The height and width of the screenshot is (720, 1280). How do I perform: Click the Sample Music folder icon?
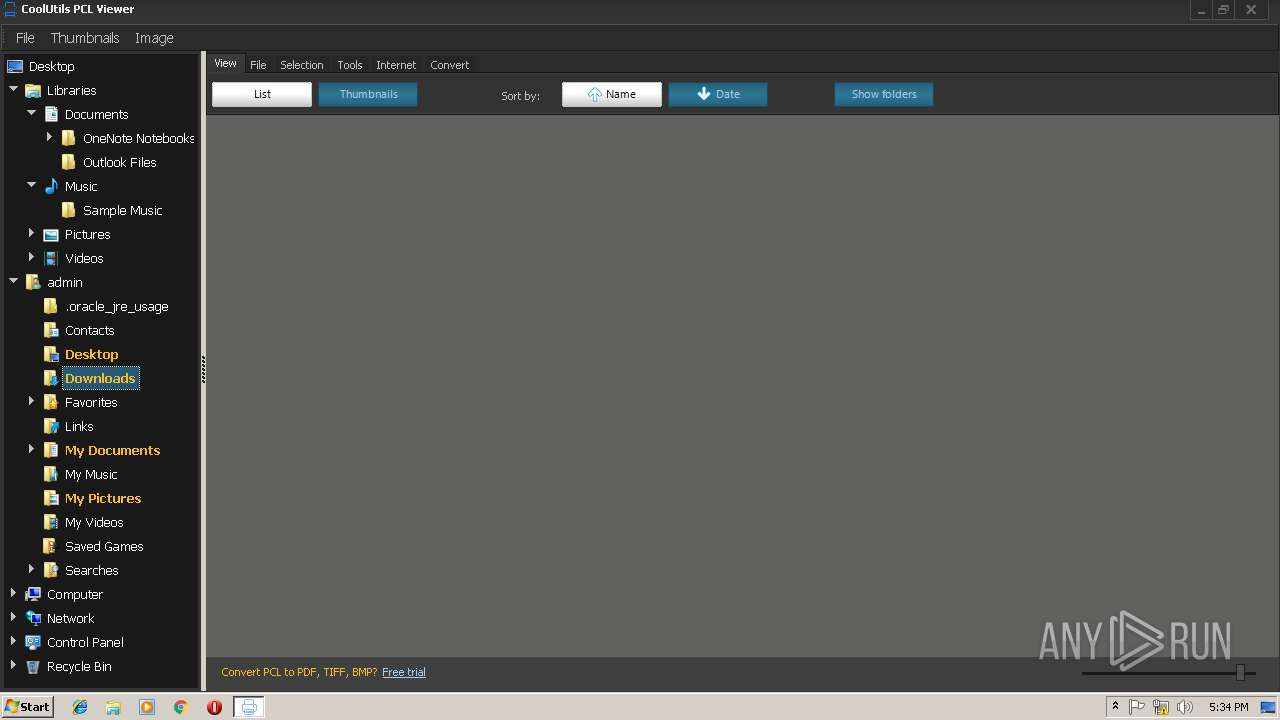click(x=69, y=210)
